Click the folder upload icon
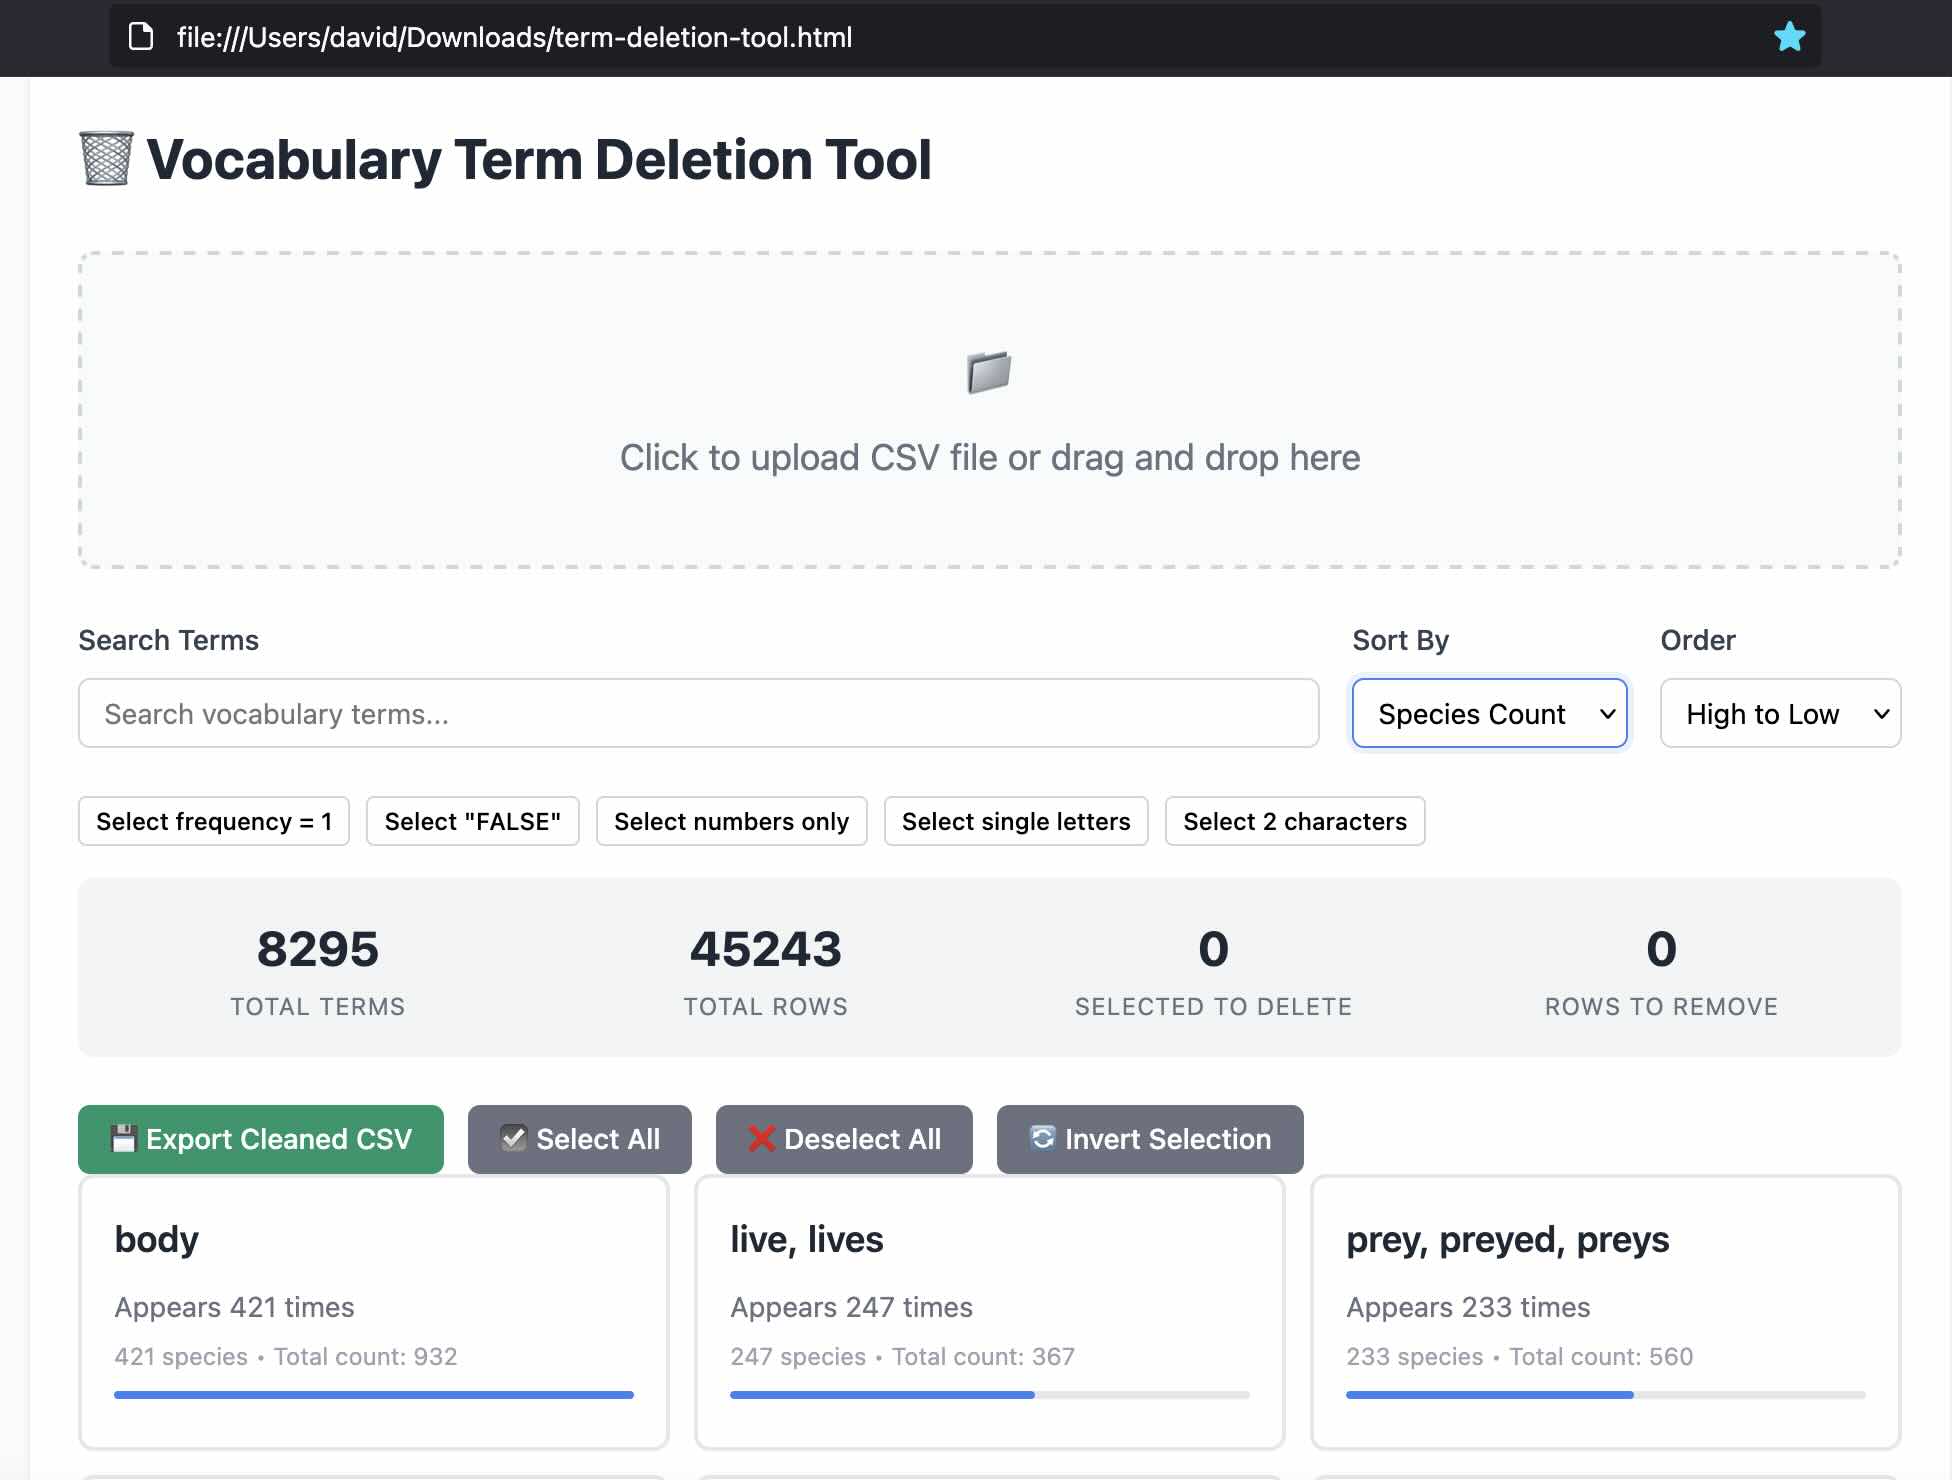Screen dimensions: 1952x1480 989,372
